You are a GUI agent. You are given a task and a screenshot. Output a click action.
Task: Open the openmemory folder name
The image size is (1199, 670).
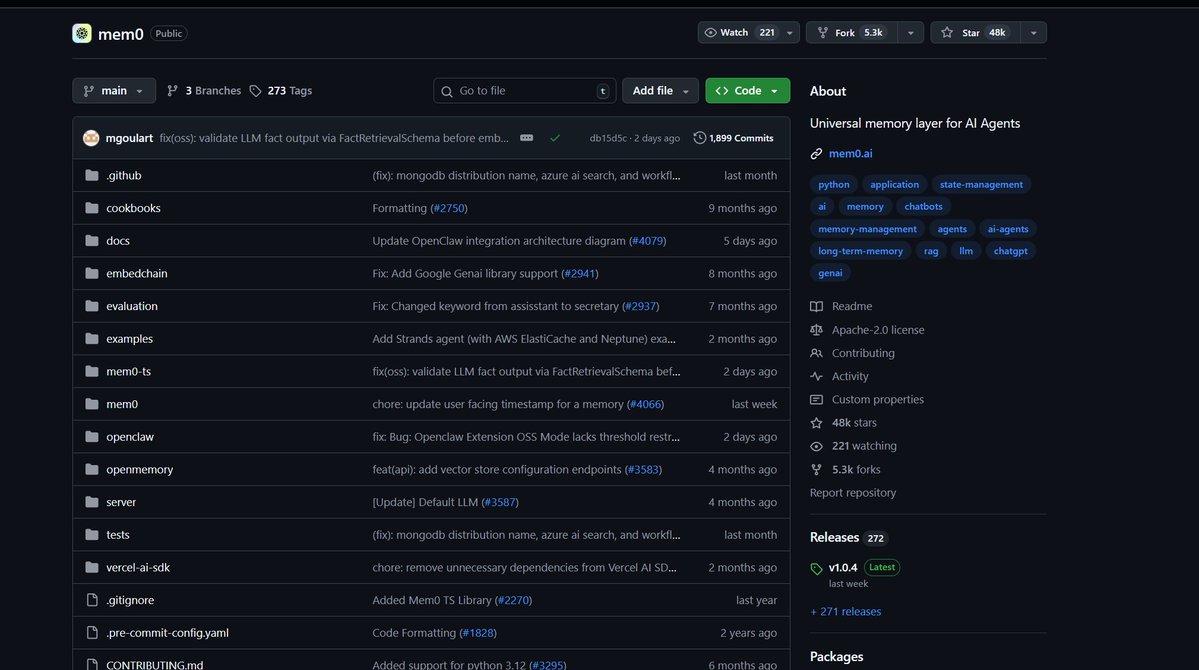[x=139, y=469]
